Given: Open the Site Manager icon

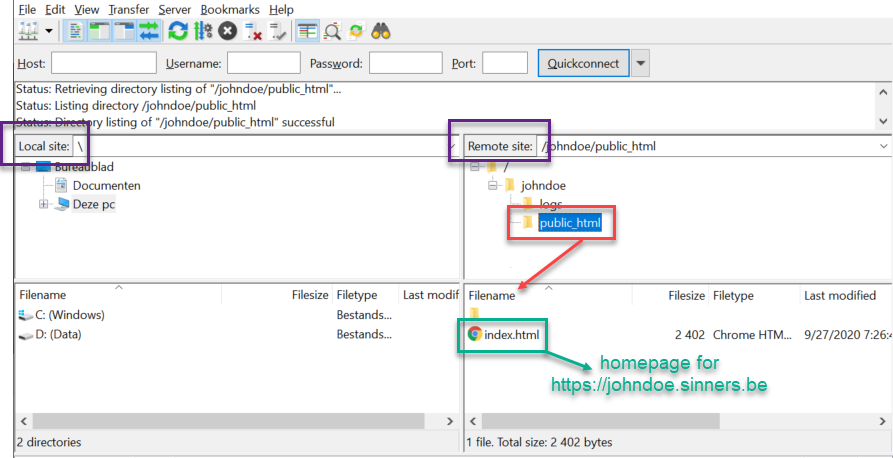Looking at the screenshot, I should coord(28,30).
